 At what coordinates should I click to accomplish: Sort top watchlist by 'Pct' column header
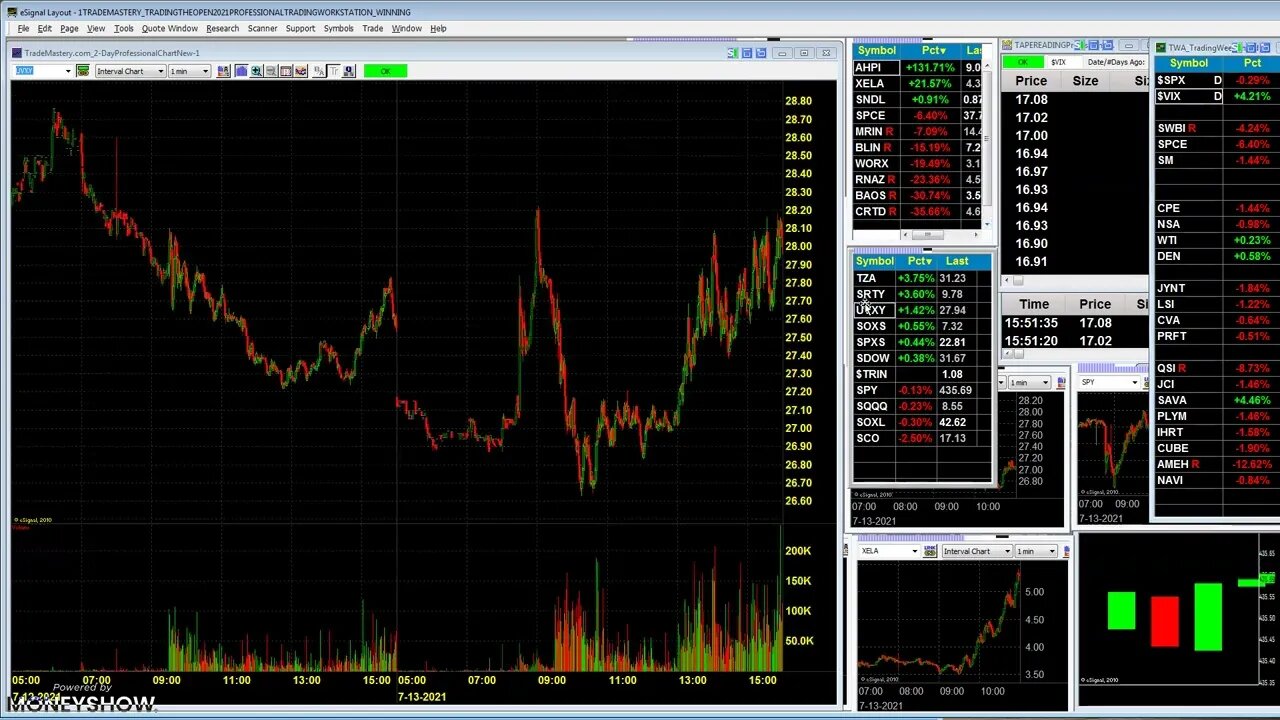tap(932, 50)
